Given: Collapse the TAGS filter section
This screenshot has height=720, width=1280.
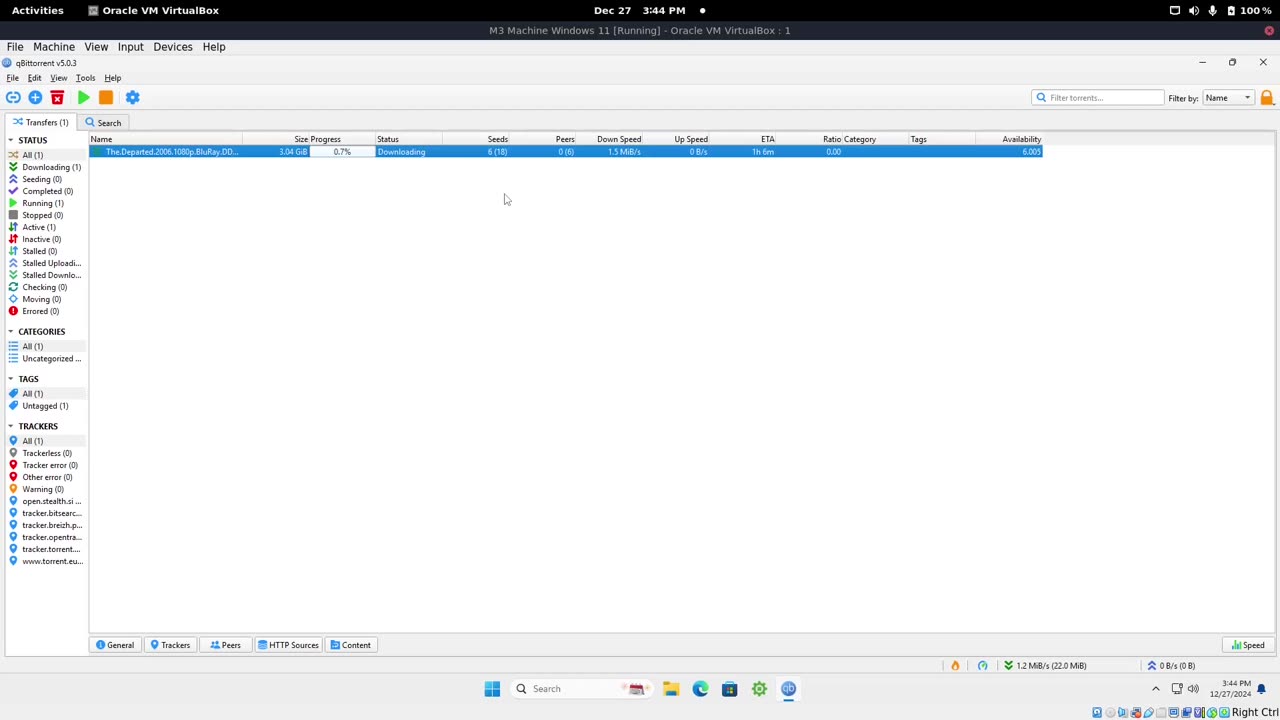Looking at the screenshot, I should click(11, 379).
